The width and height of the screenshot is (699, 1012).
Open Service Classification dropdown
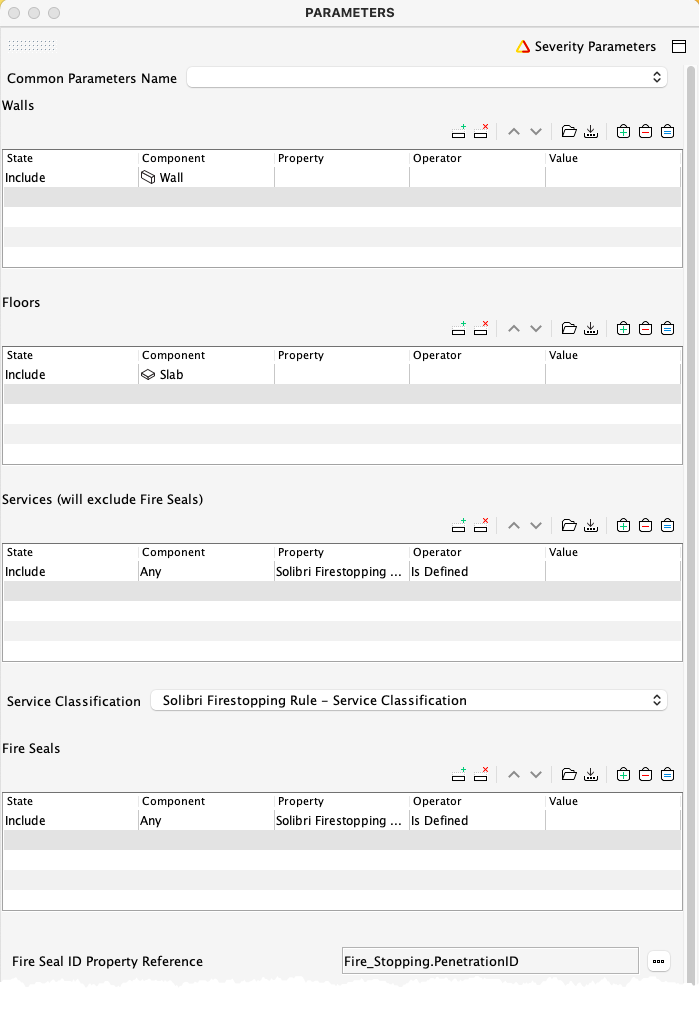pyautogui.click(x=409, y=700)
